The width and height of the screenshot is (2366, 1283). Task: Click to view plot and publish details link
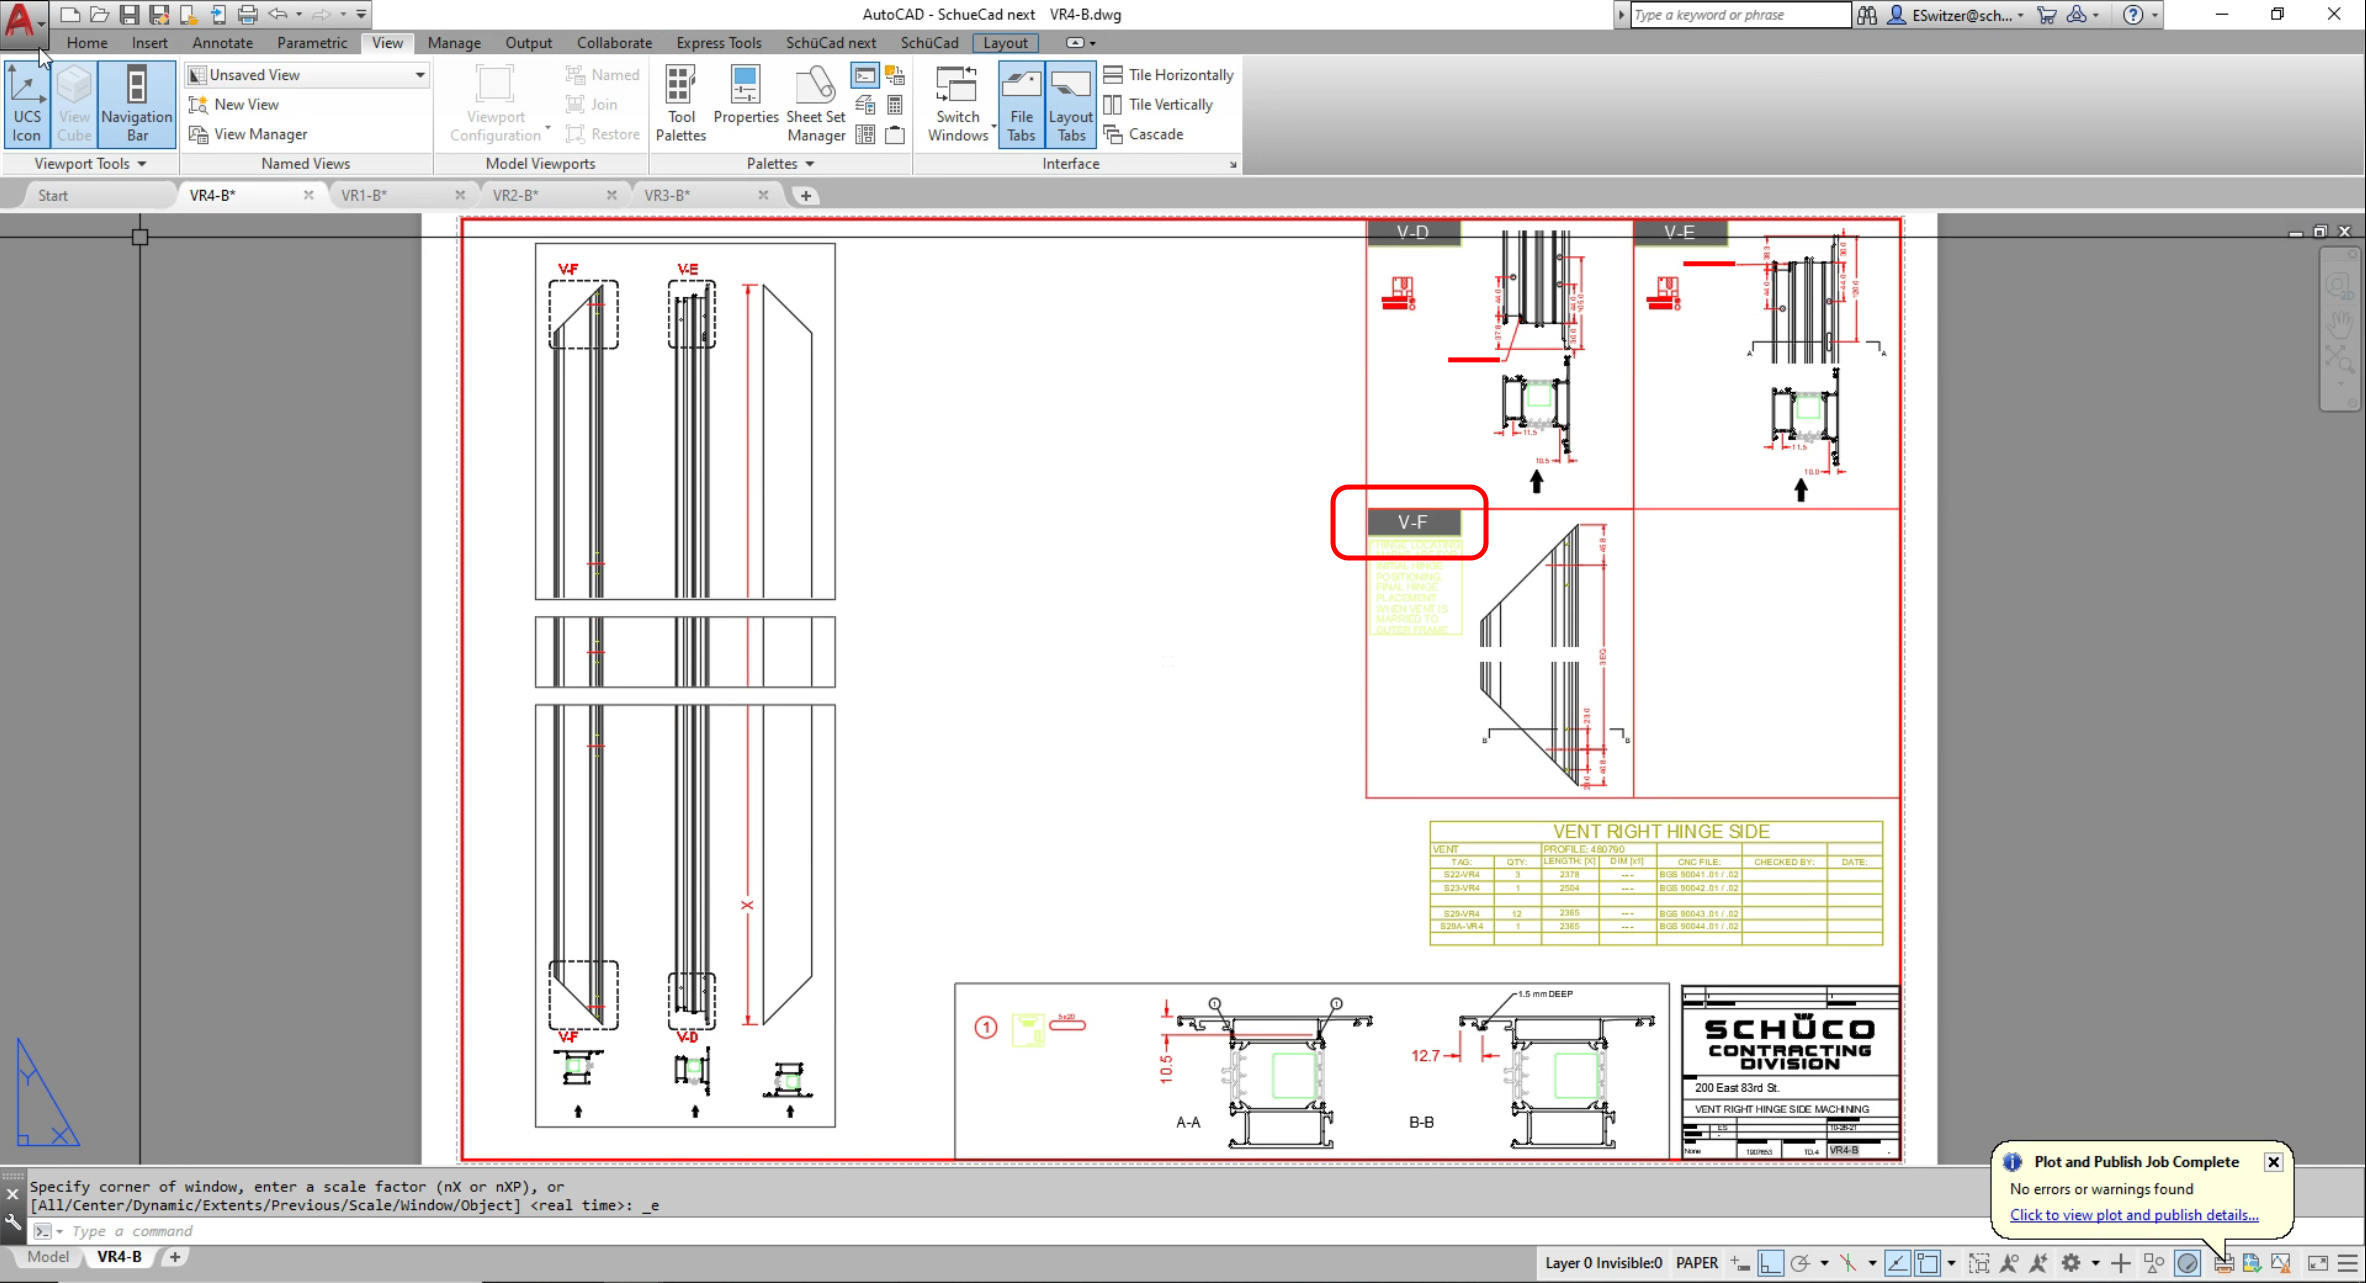tap(2133, 1215)
